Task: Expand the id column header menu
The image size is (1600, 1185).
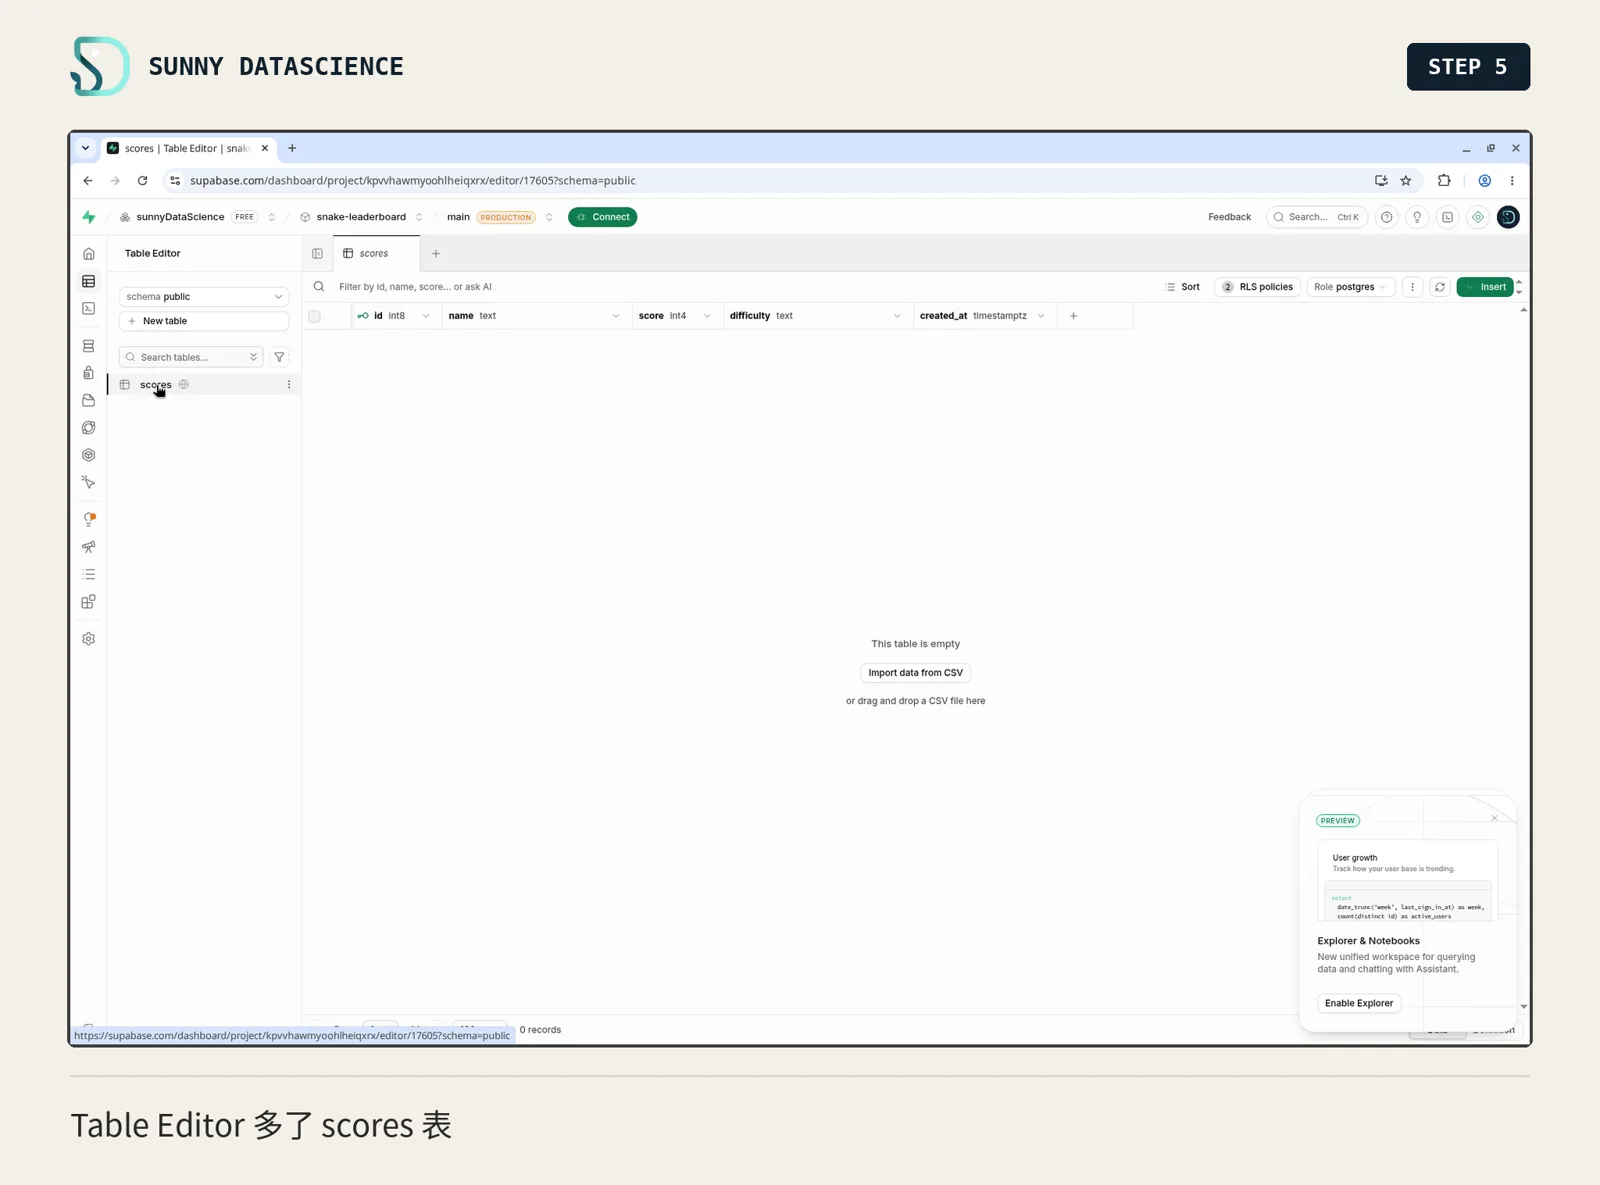Action: click(x=426, y=316)
